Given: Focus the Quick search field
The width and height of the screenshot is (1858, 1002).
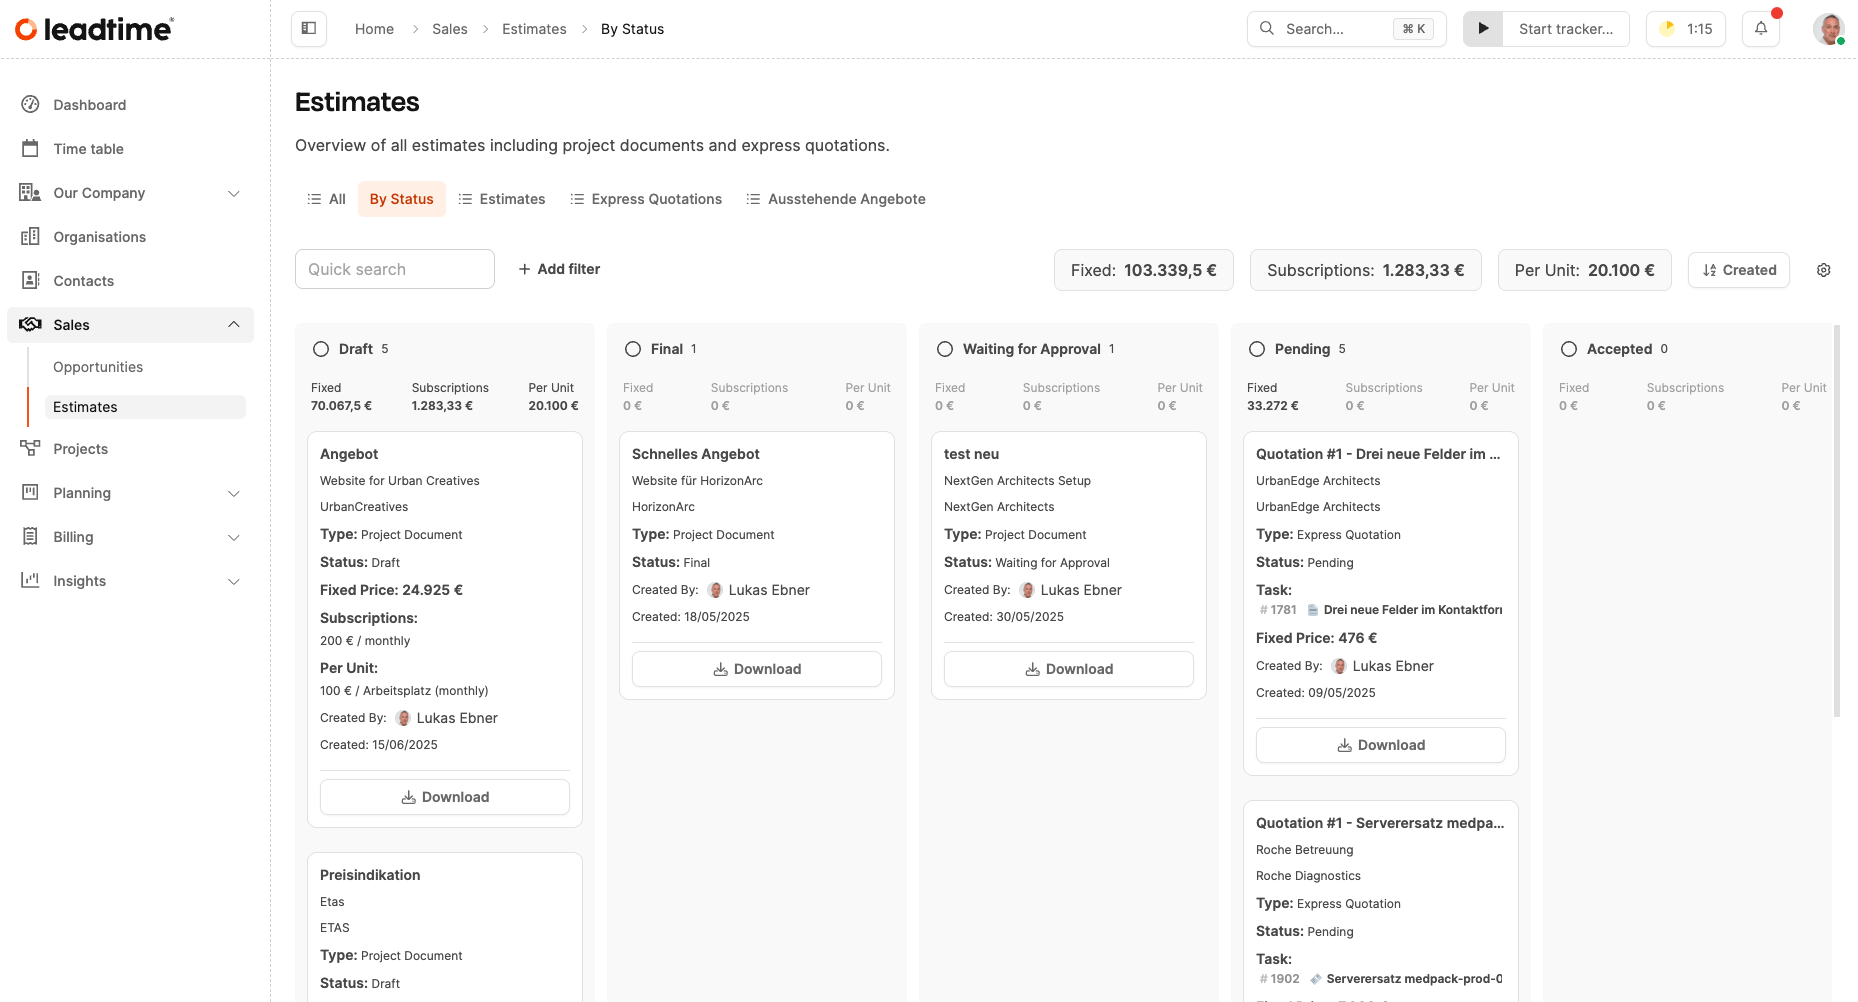Looking at the screenshot, I should point(395,269).
